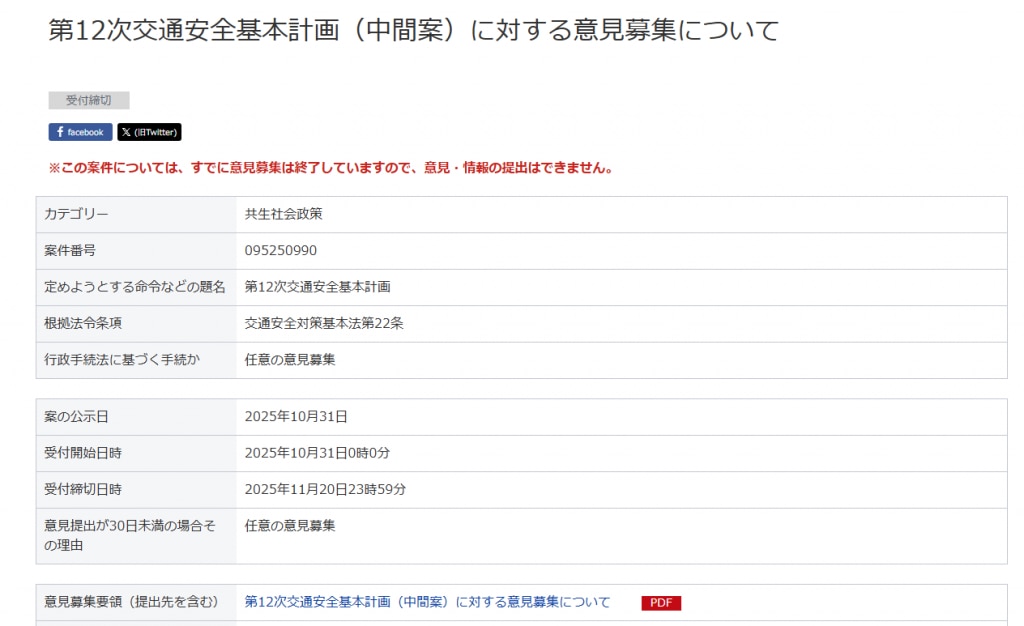The width and height of the screenshot is (1024, 626).
Task: Click the 交通安全対策基本法第22条 cell
Action: 324,323
